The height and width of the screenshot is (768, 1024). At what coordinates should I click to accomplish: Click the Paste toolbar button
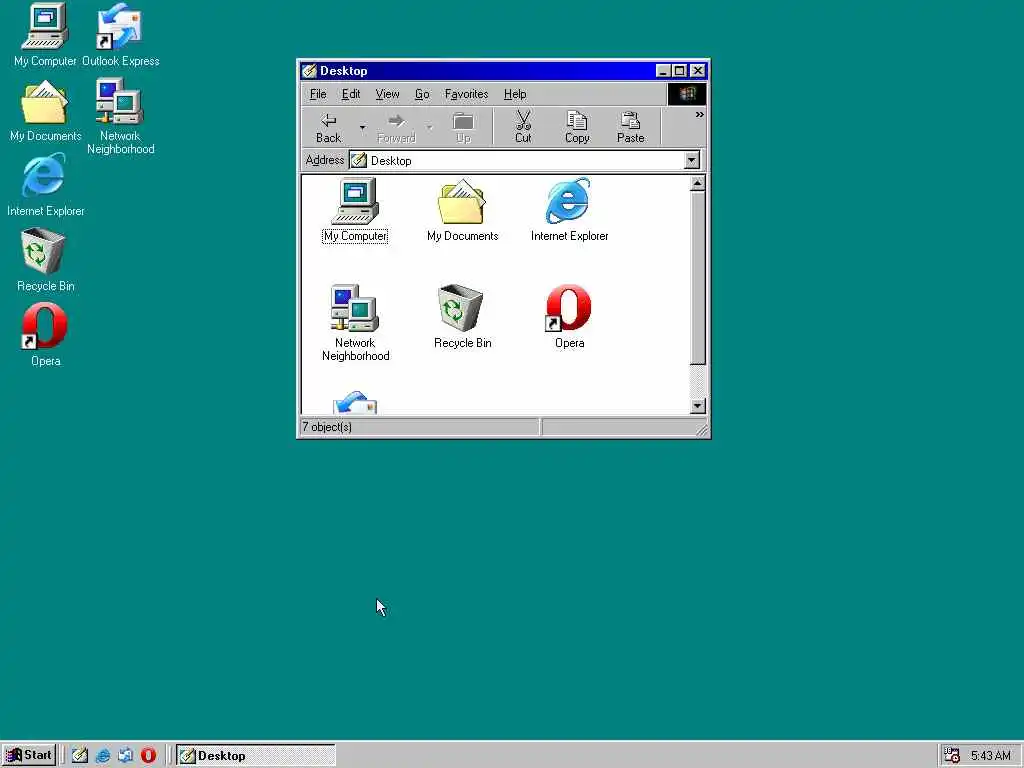pos(630,127)
